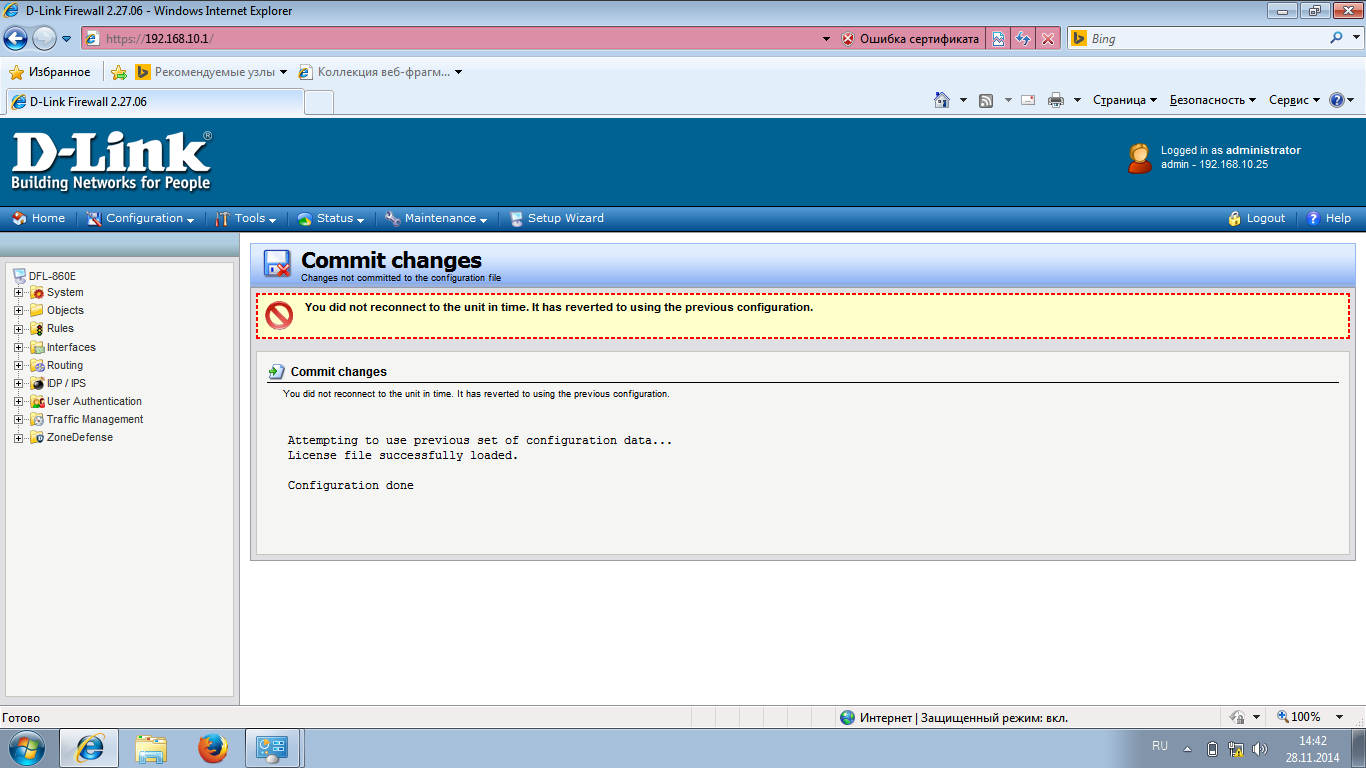The width and height of the screenshot is (1366, 768).
Task: Select the D-Link Firewall 2.27.06 tab
Action: 154,102
